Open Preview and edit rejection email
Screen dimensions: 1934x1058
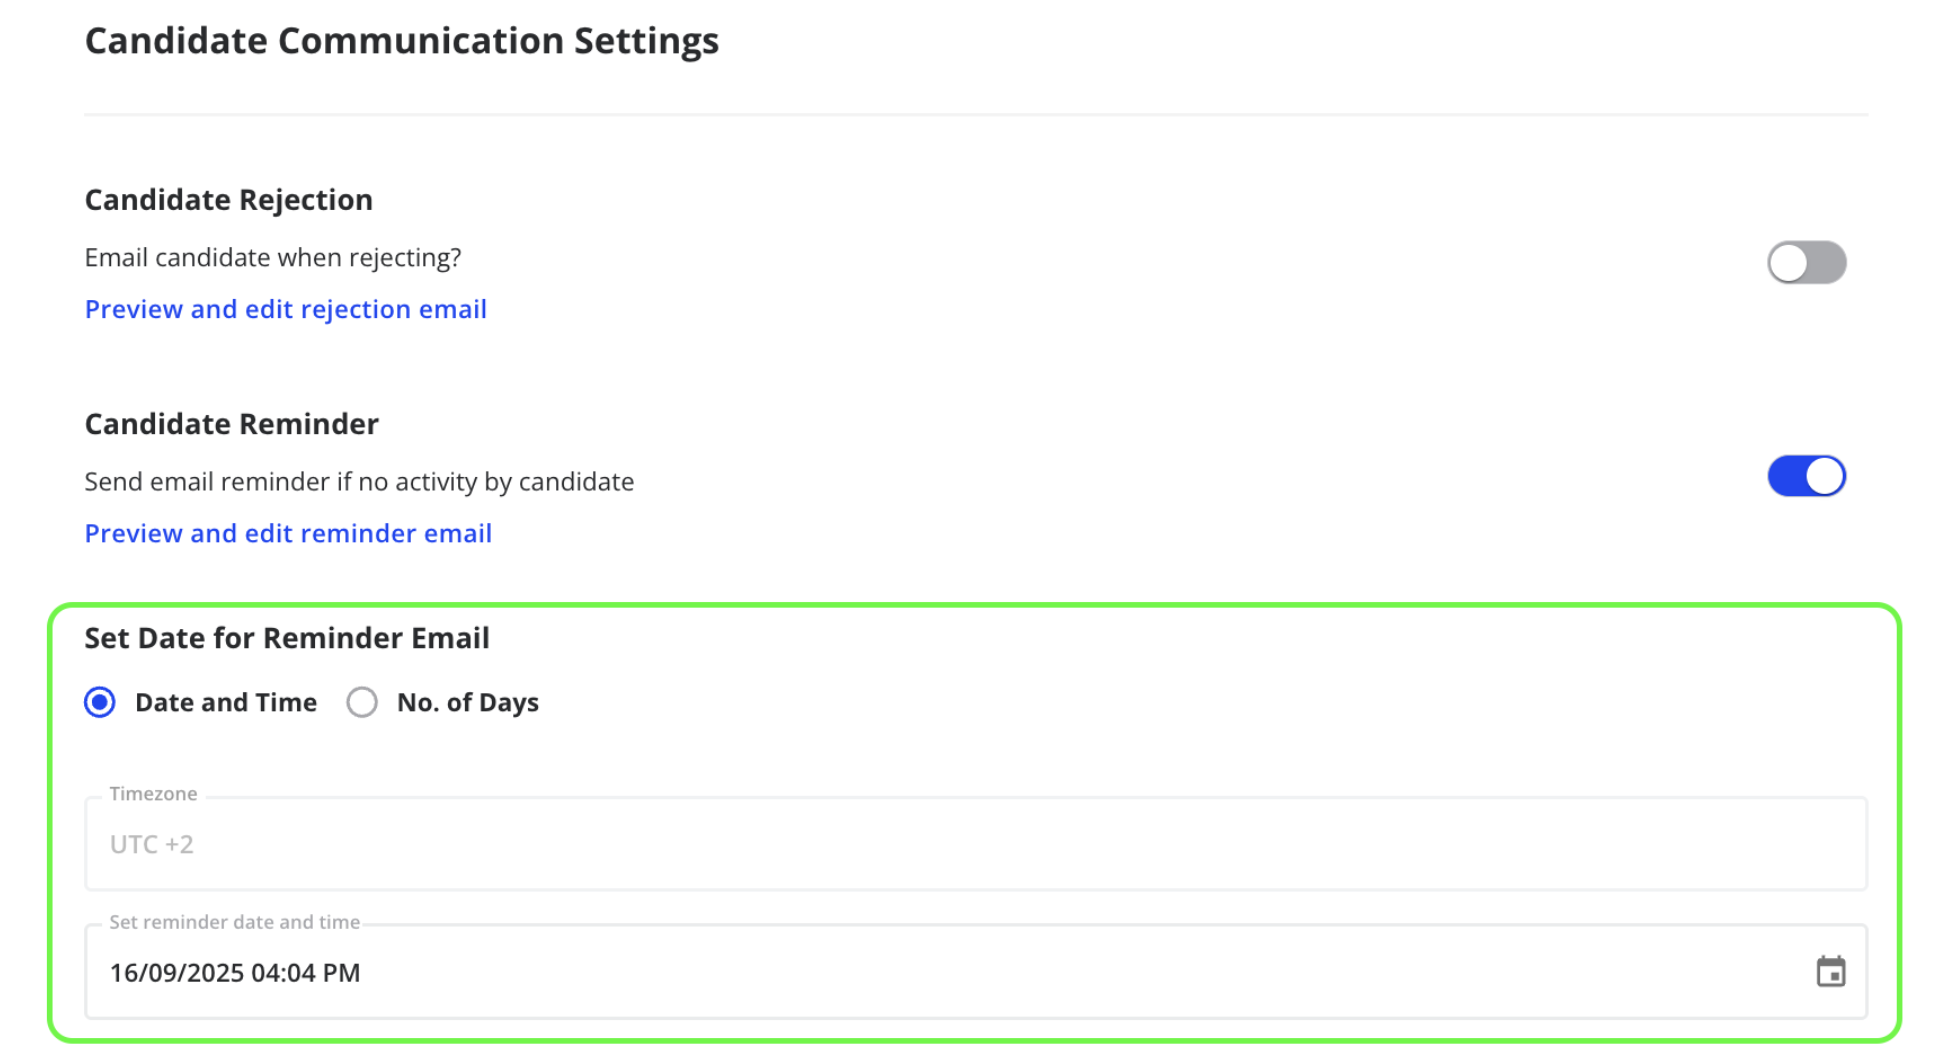[285, 309]
